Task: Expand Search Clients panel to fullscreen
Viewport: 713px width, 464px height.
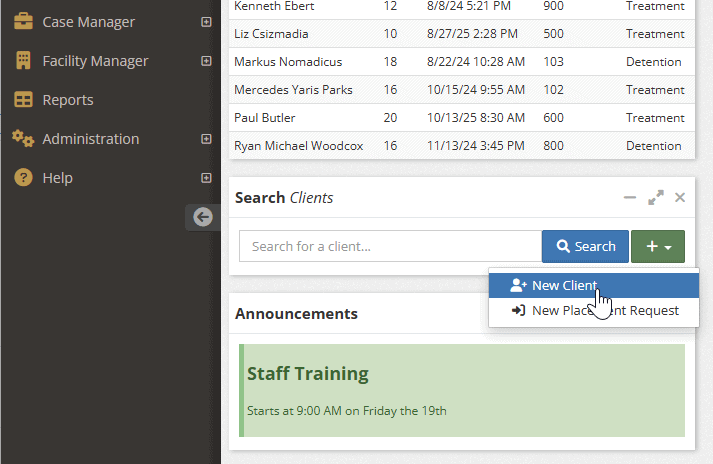Action: click(656, 198)
